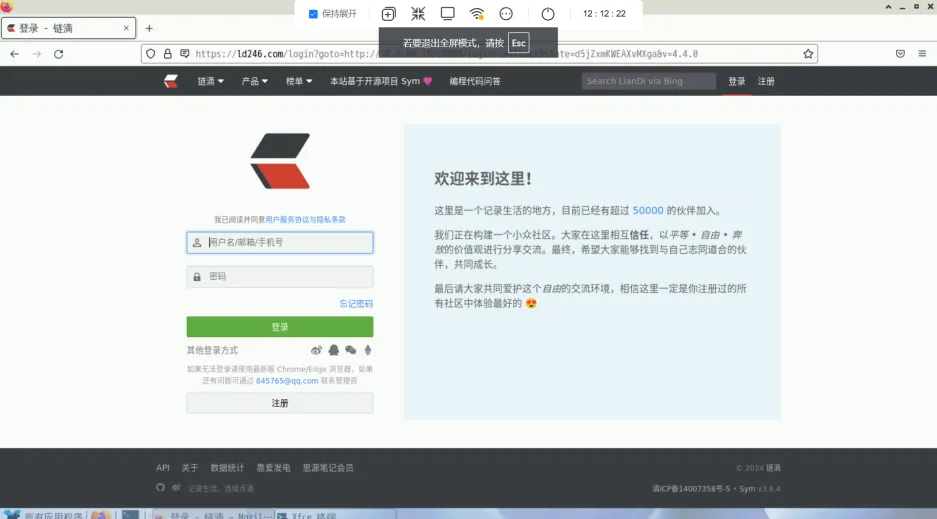Image resolution: width=937 pixels, height=519 pixels.
Task: Open the 数据统计 footer link
Action: (227, 468)
